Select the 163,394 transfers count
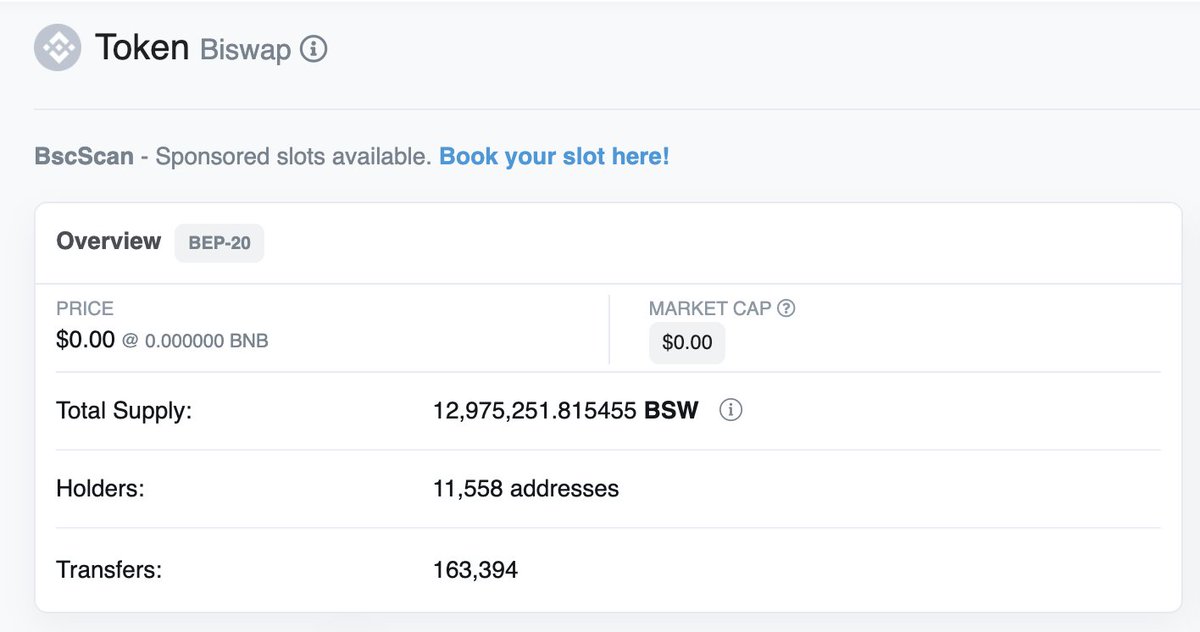1200x632 pixels. pos(476,571)
